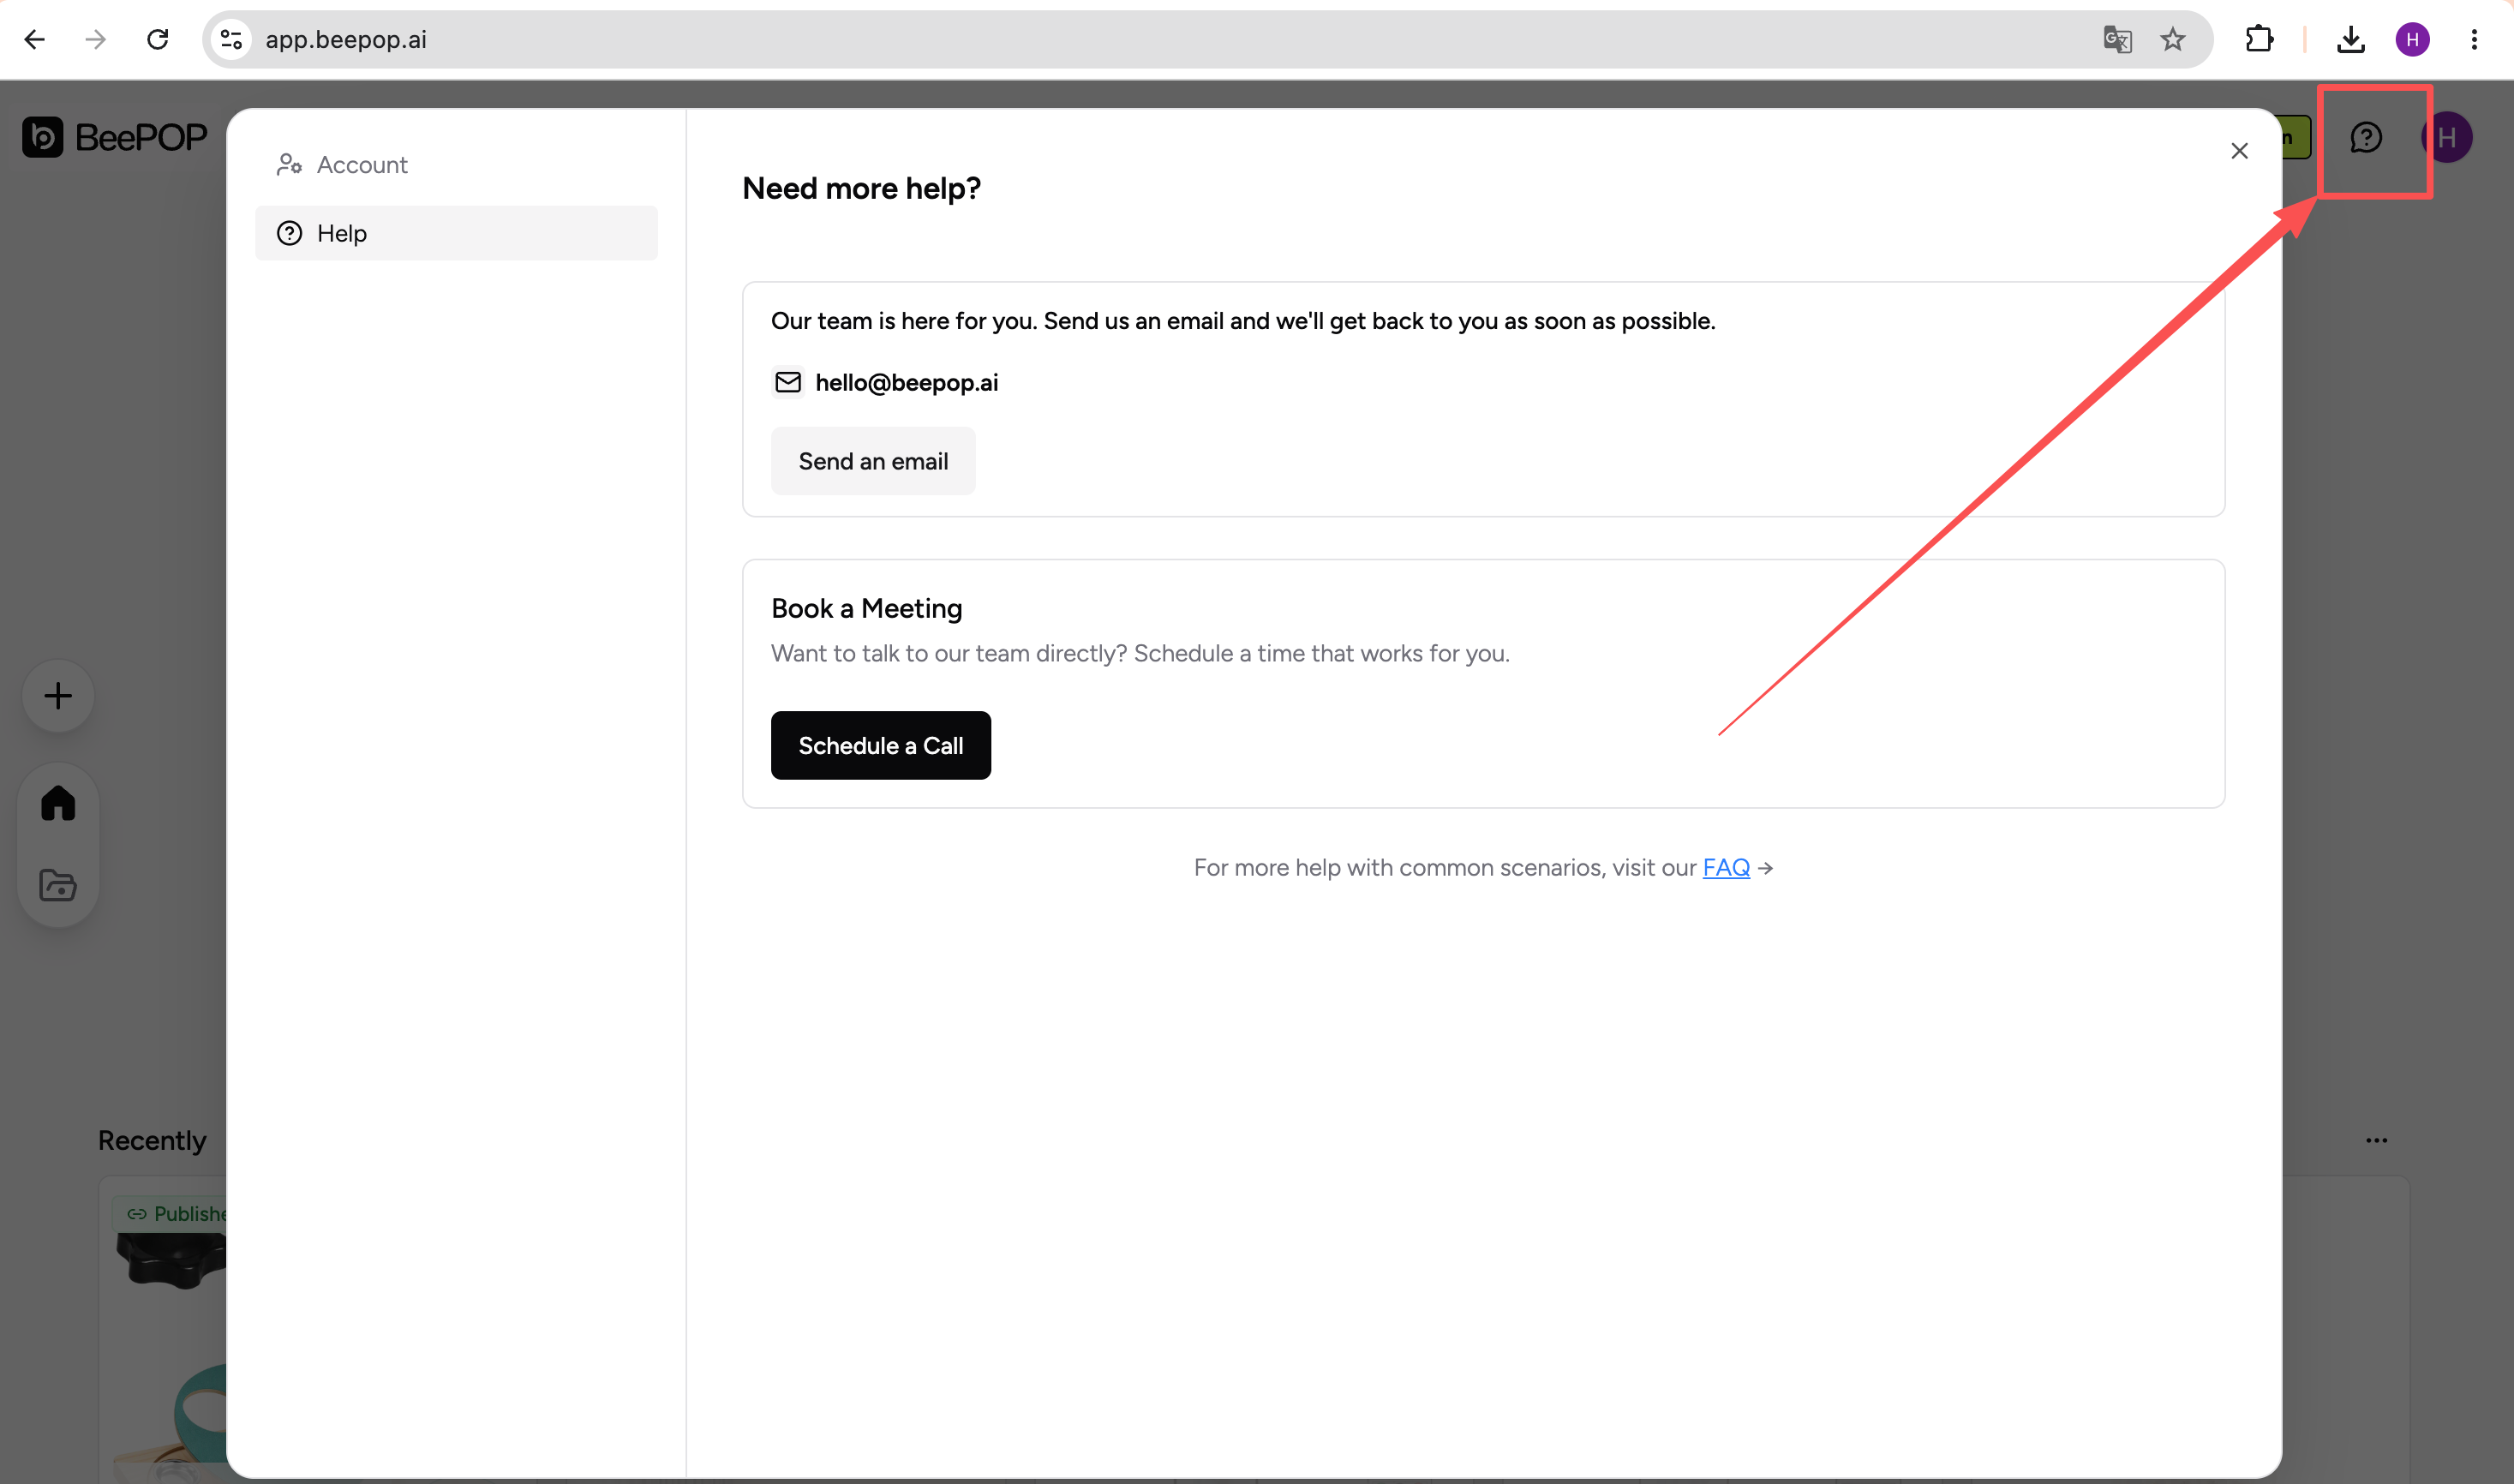Open the FAQ link

[x=1726, y=868]
